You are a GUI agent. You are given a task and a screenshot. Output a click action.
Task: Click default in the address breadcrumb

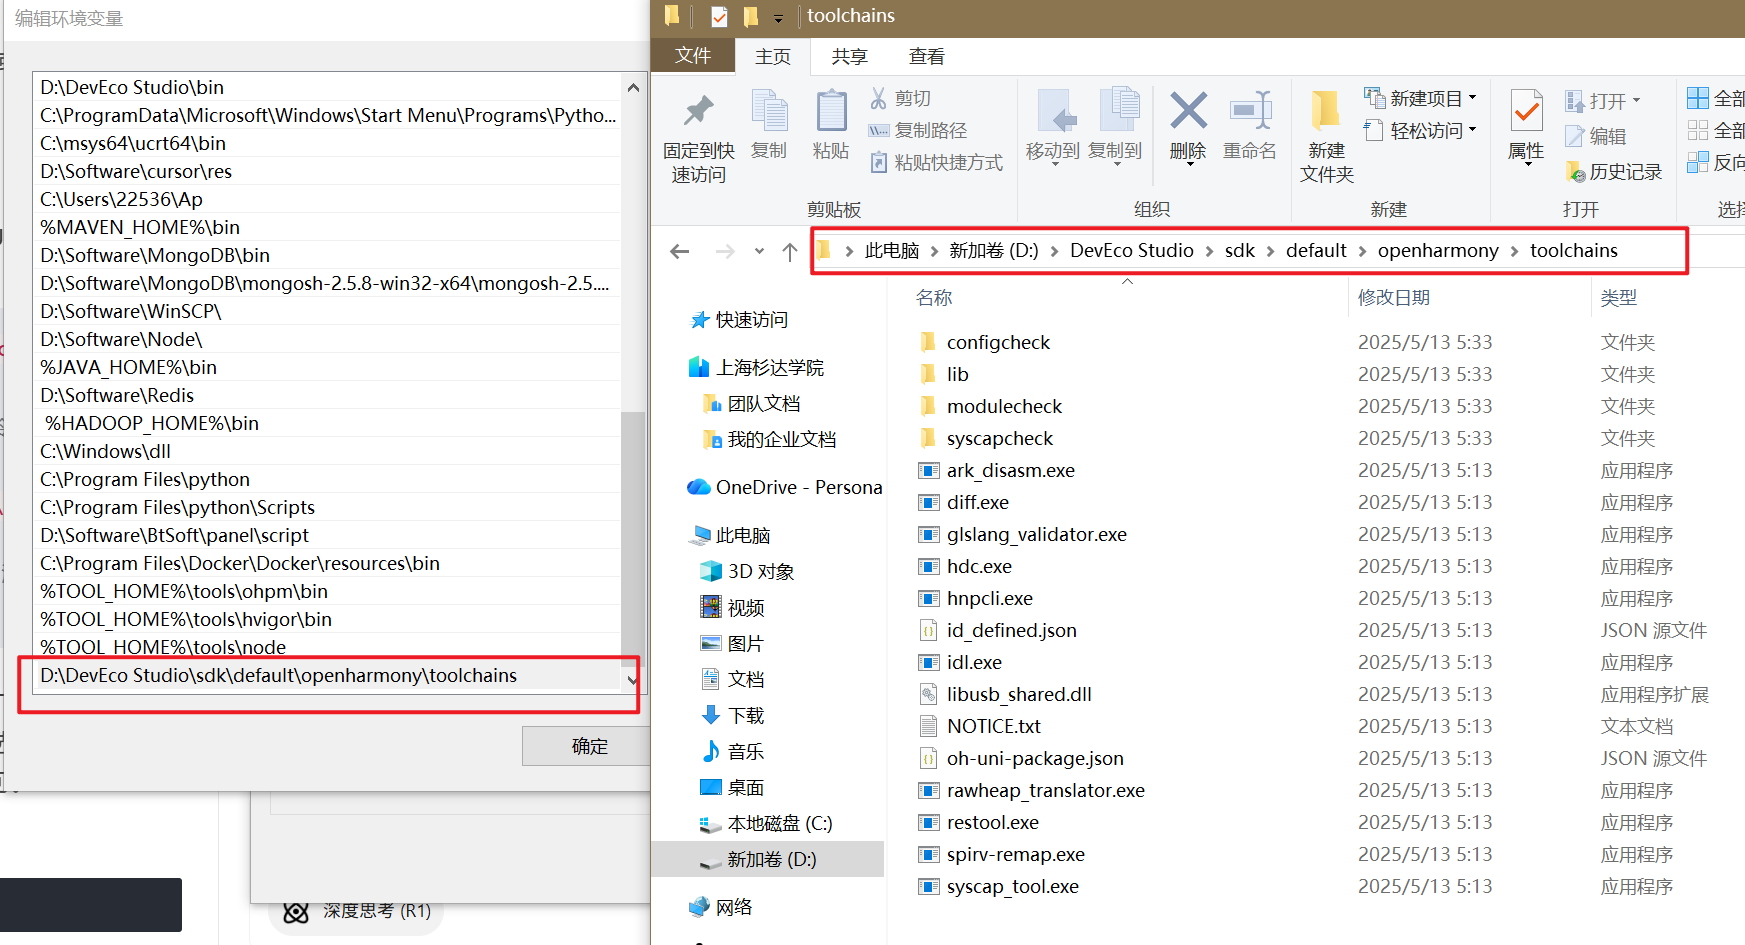(1316, 251)
